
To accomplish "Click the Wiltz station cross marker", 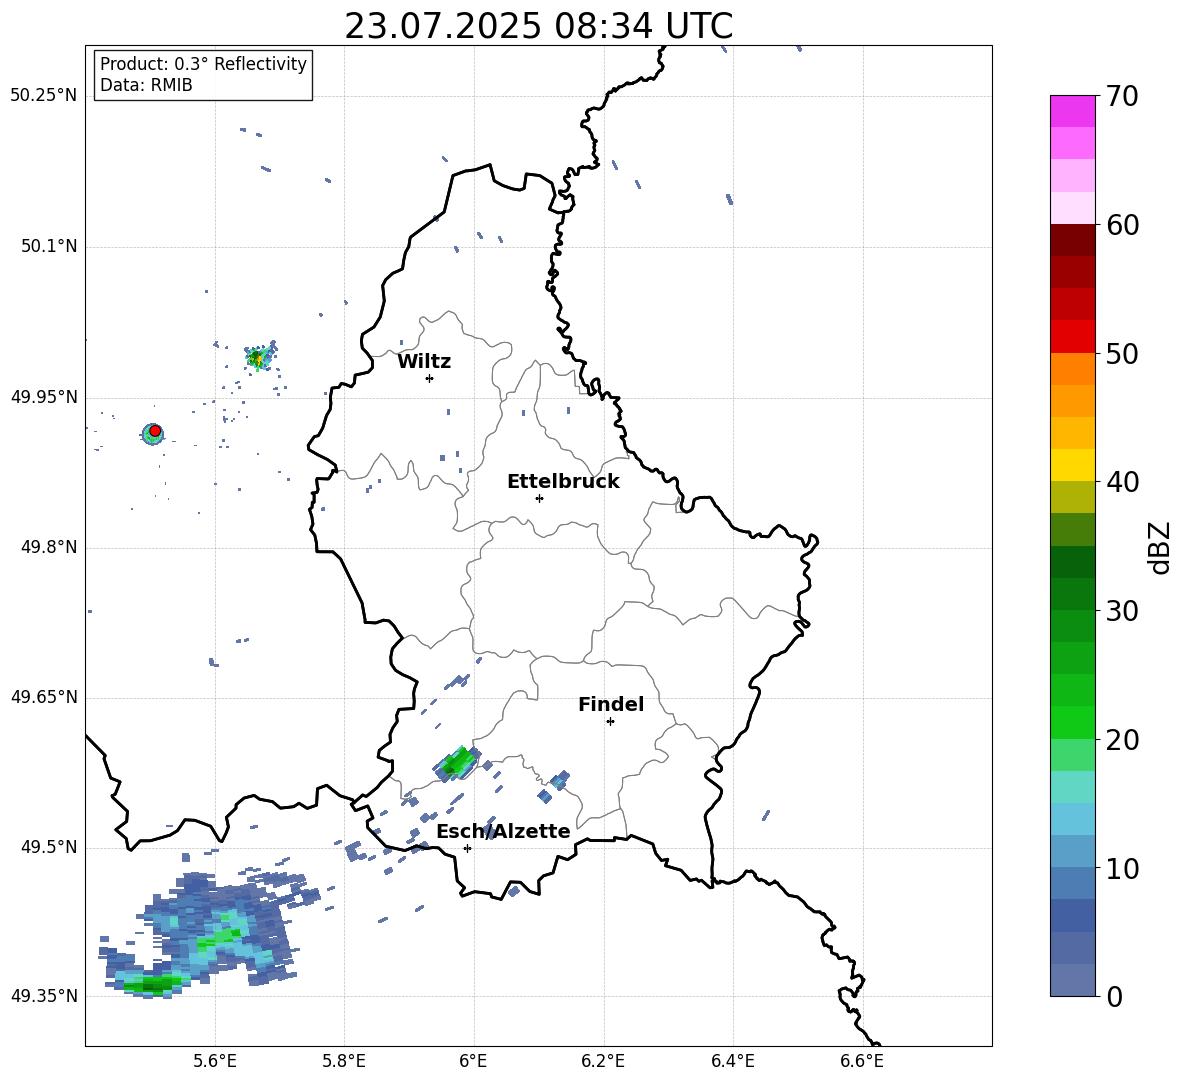I will click(430, 378).
